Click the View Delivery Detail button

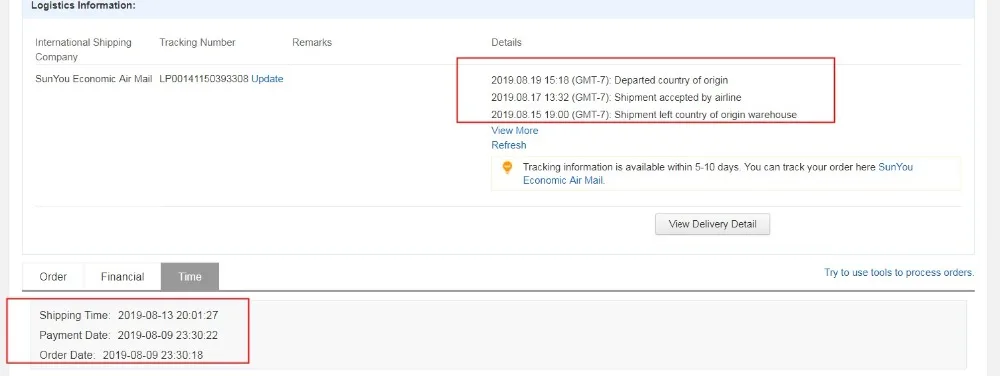pyautogui.click(x=712, y=224)
